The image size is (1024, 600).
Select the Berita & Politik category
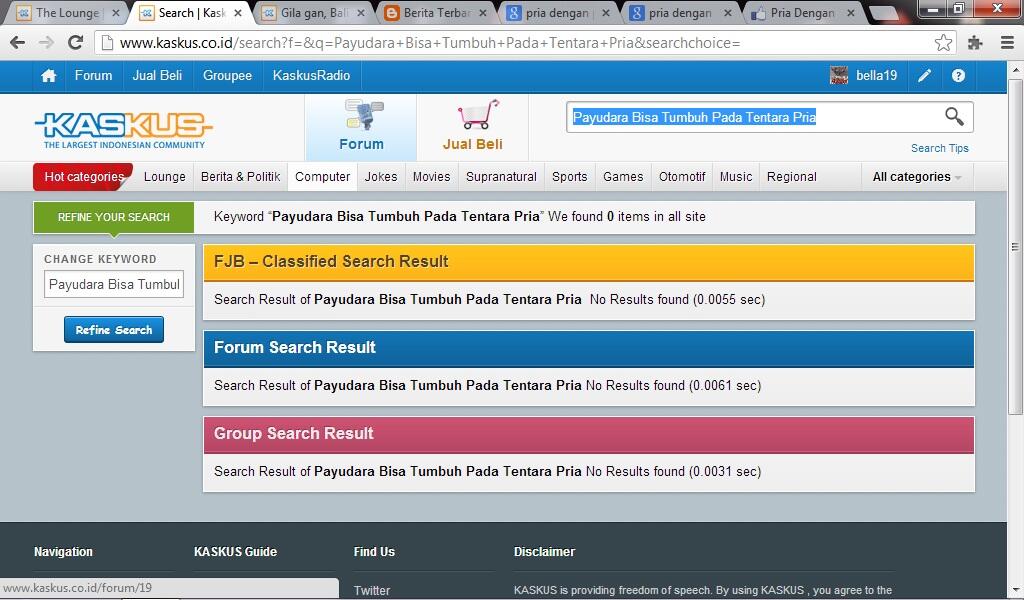[240, 177]
